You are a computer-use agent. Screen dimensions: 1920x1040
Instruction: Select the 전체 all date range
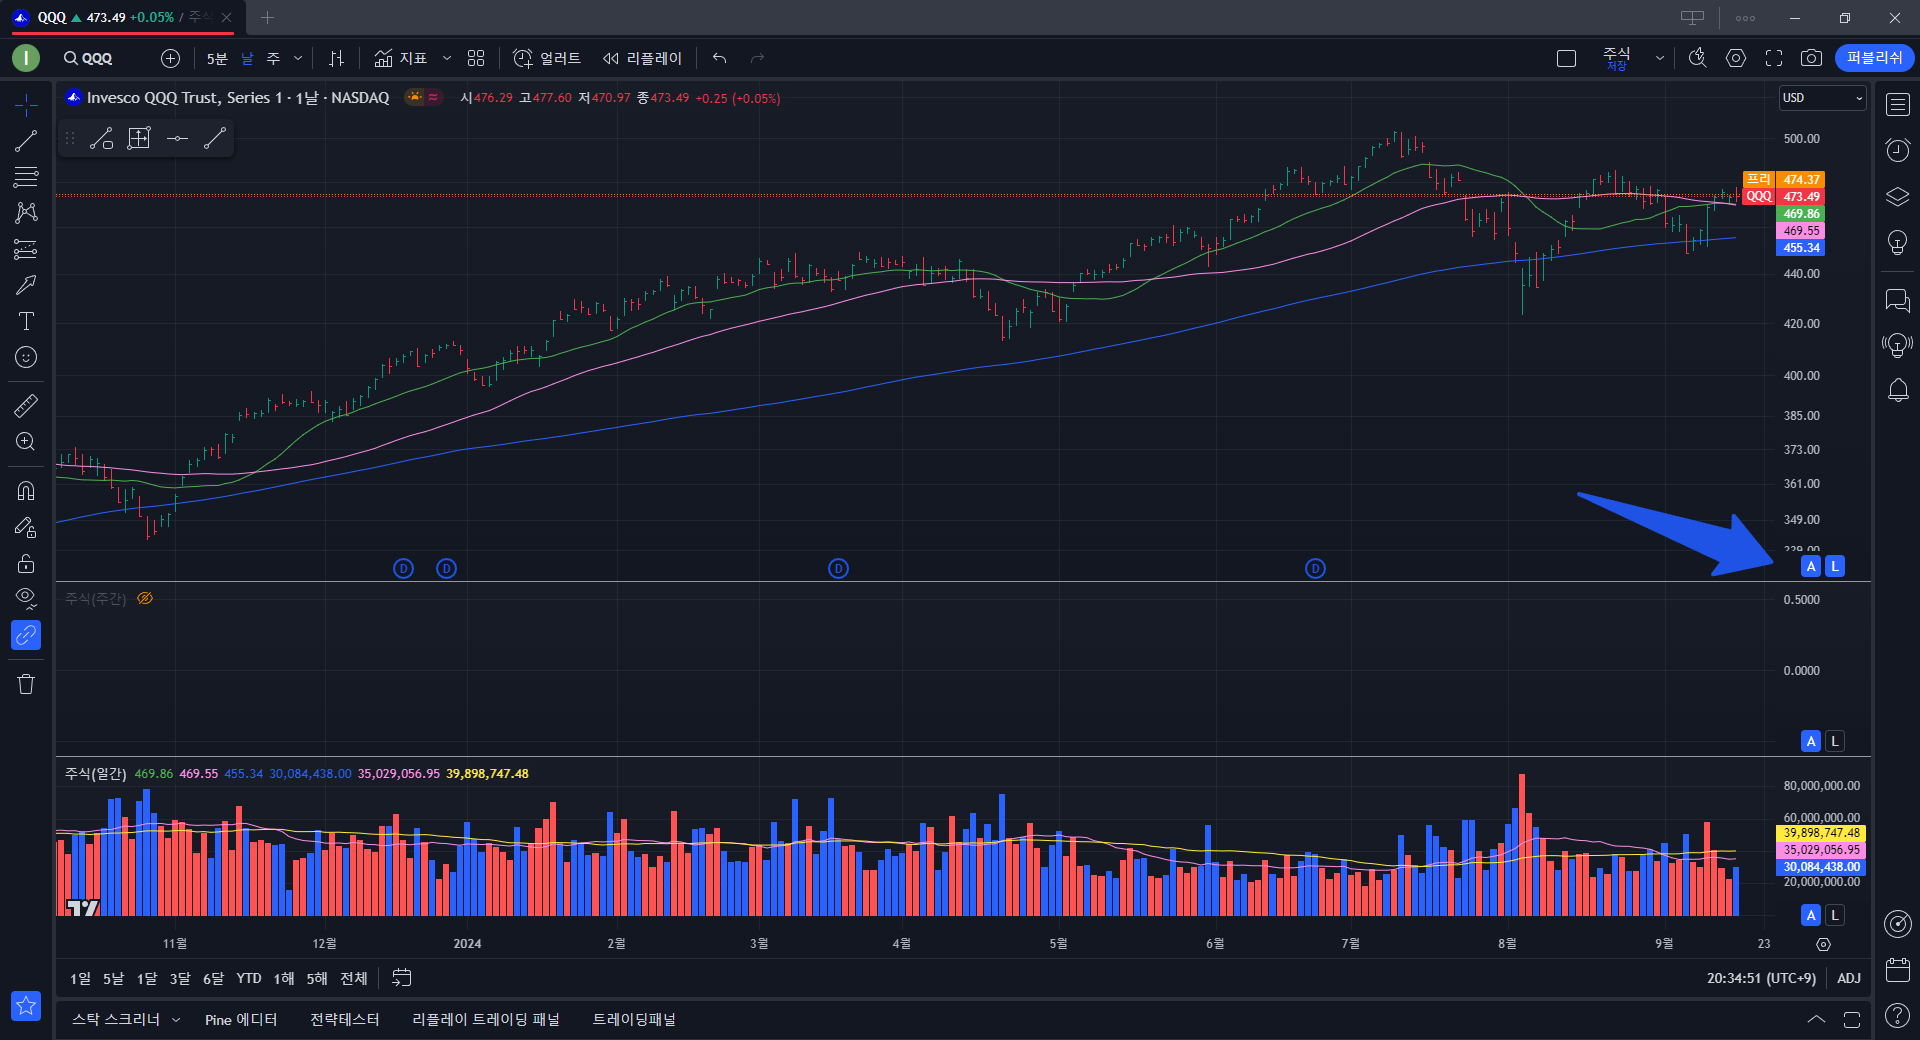[354, 978]
